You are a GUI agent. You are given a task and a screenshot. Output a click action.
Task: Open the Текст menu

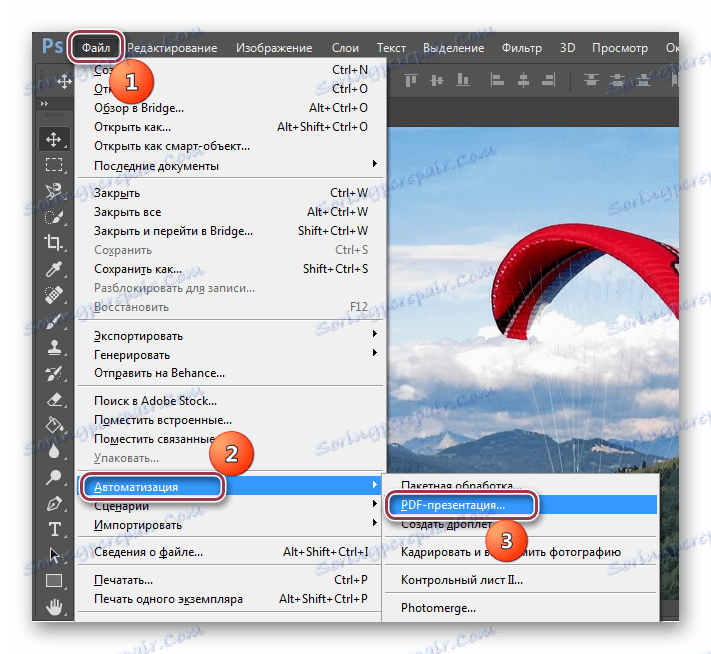coord(391,48)
